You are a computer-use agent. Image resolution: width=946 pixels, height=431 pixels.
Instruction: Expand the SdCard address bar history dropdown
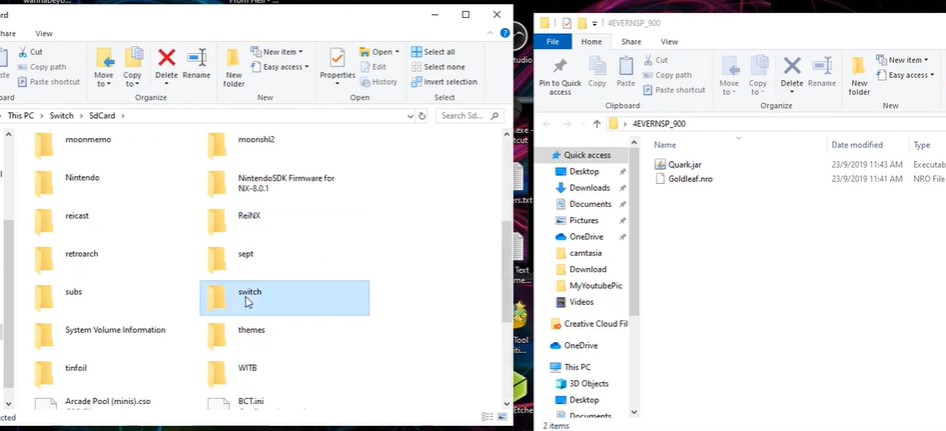(x=411, y=116)
